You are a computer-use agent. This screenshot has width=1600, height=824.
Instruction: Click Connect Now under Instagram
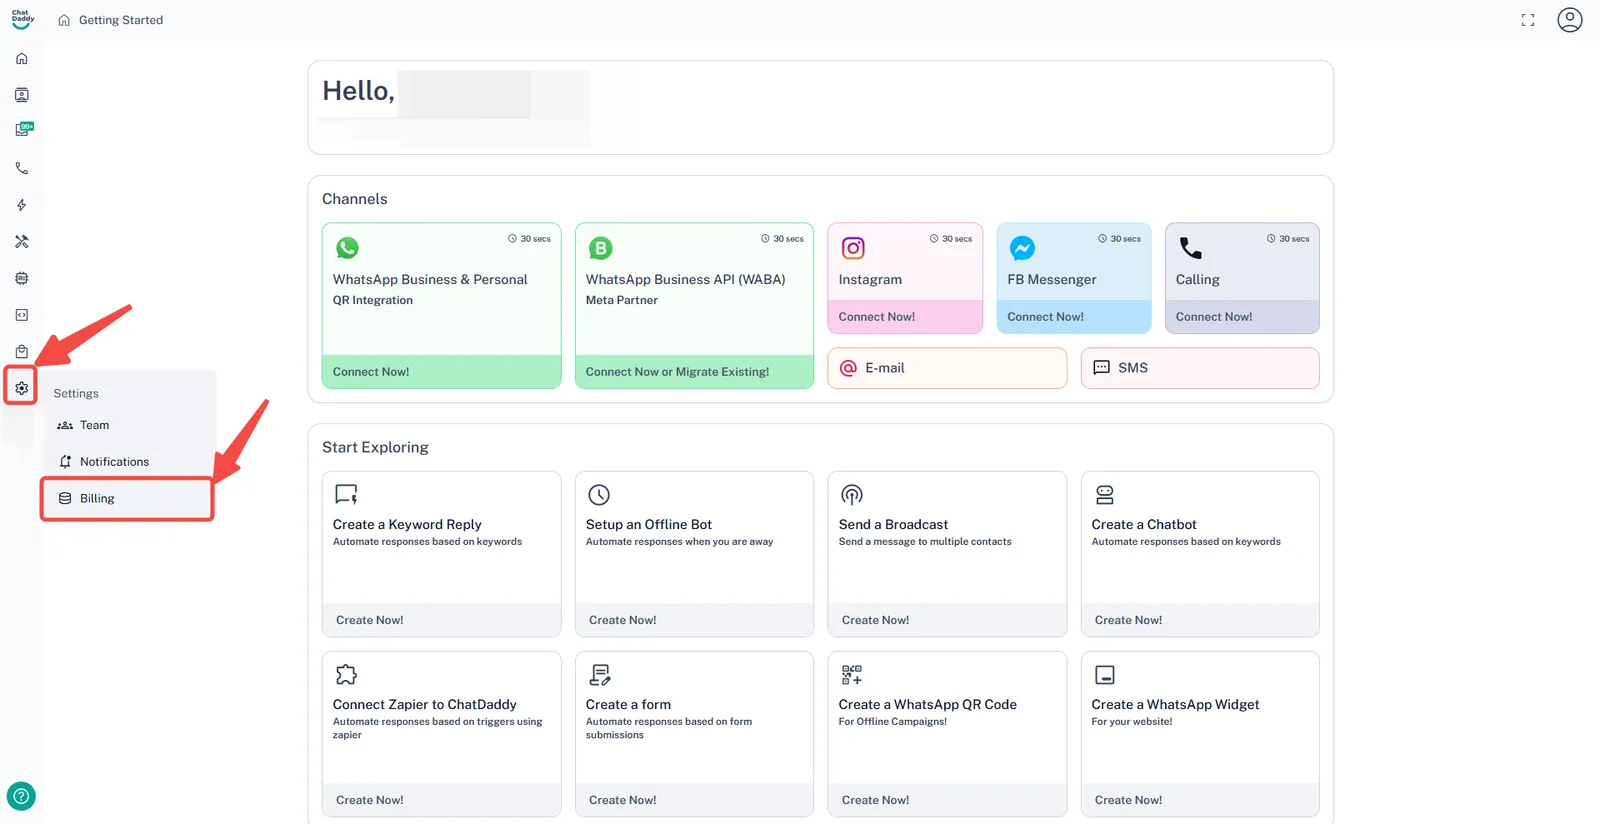(876, 317)
